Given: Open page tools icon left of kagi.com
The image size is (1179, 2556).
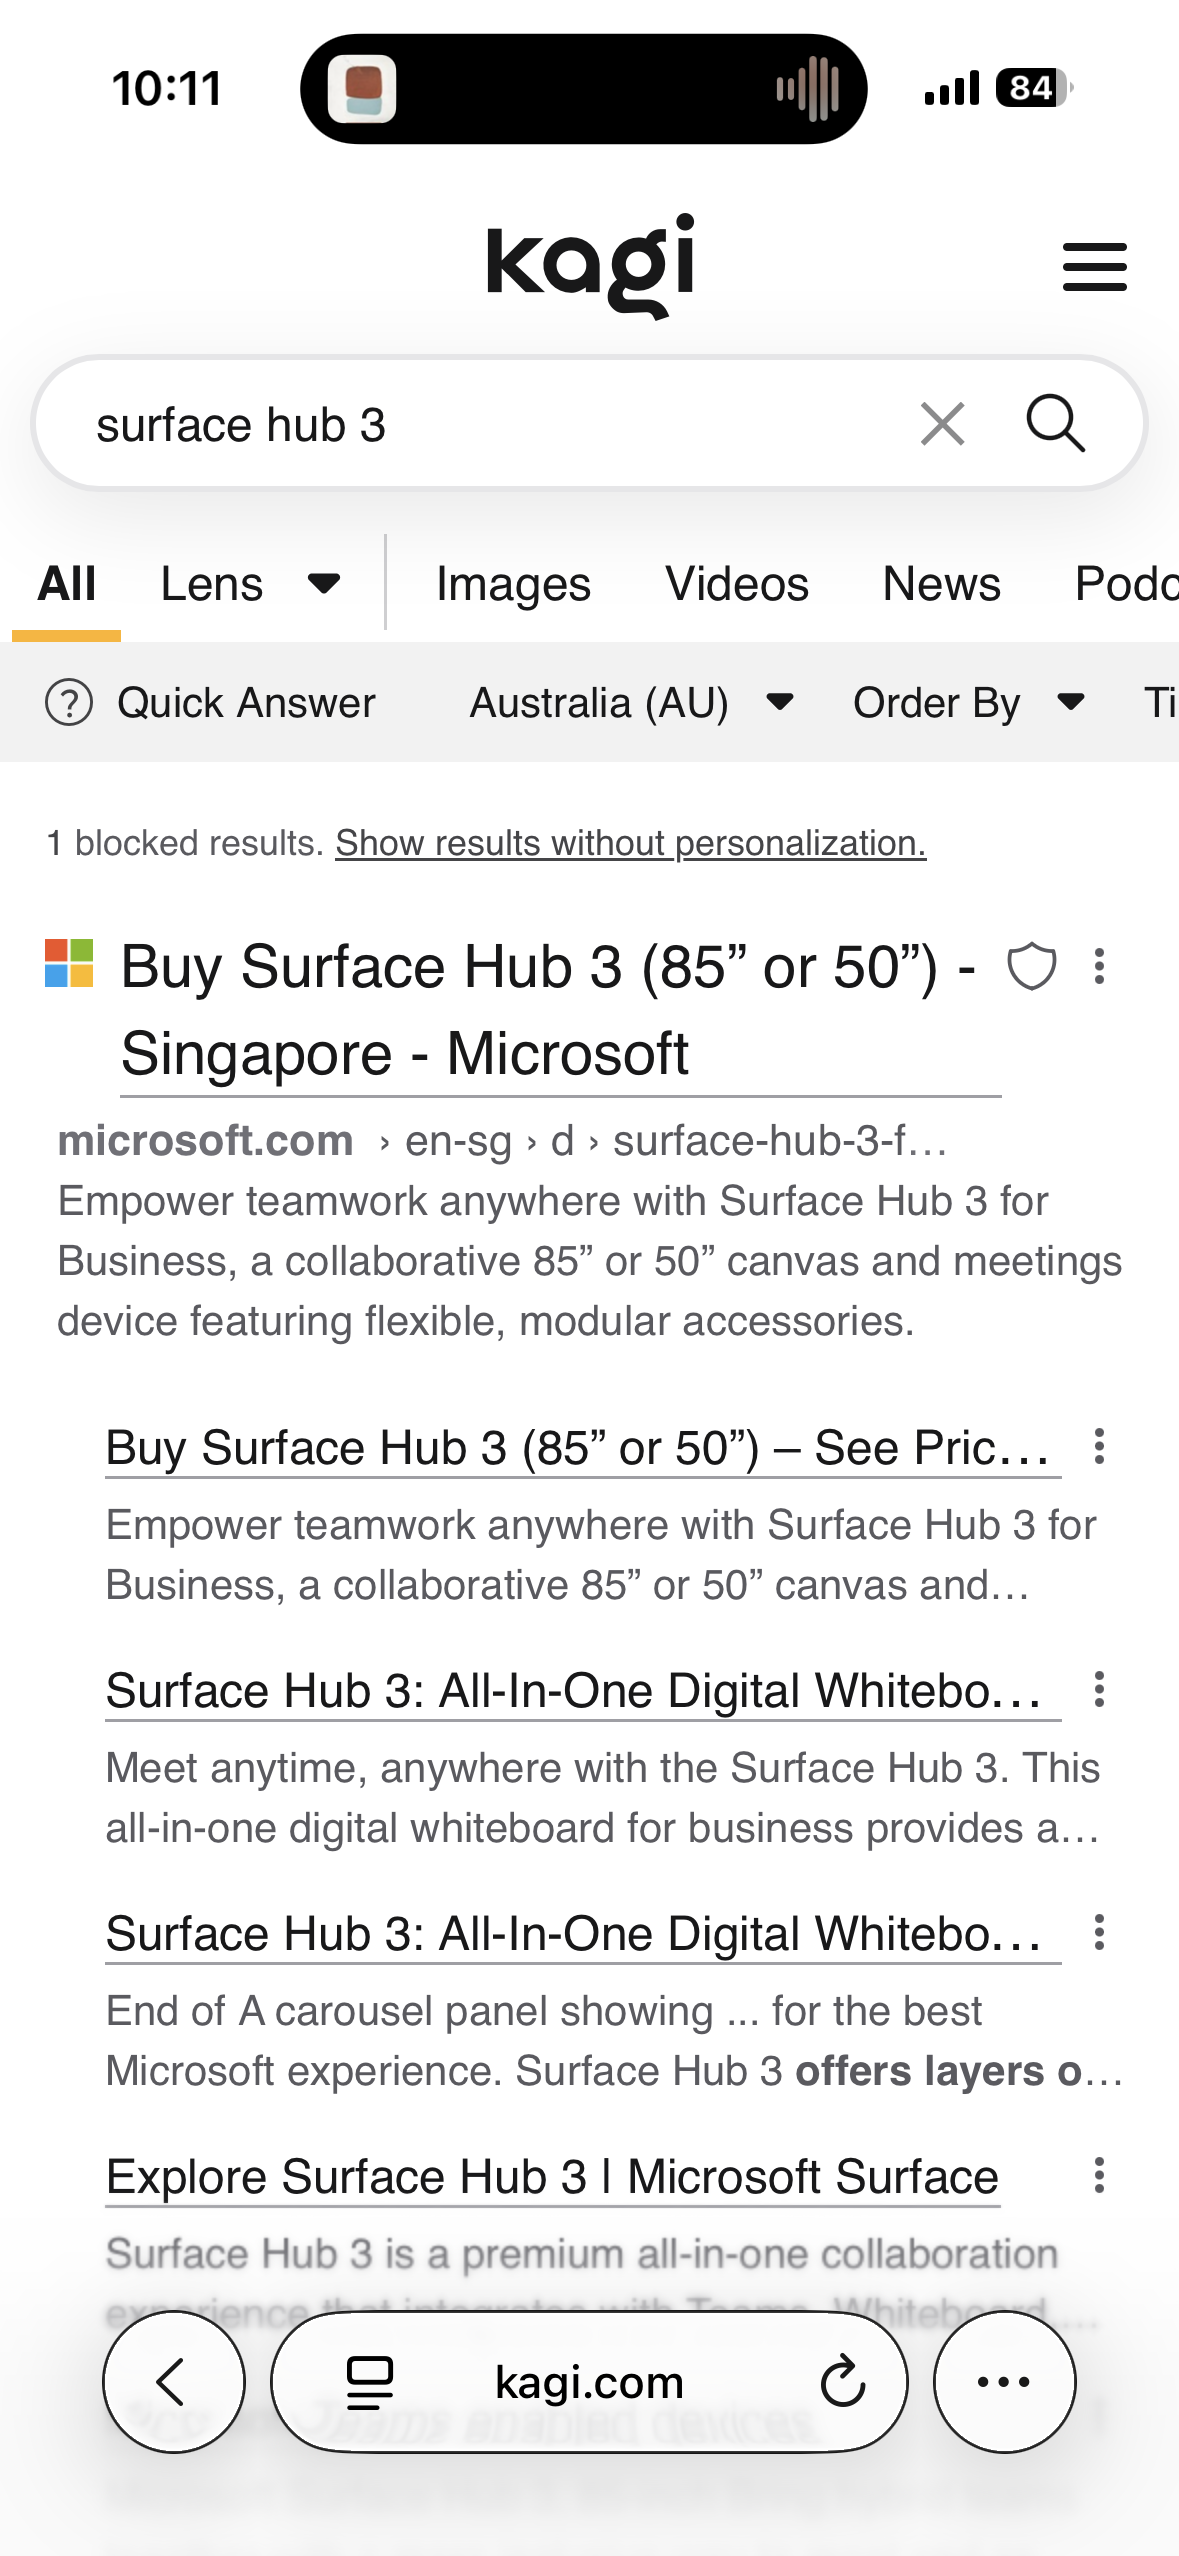Looking at the screenshot, I should (369, 2382).
